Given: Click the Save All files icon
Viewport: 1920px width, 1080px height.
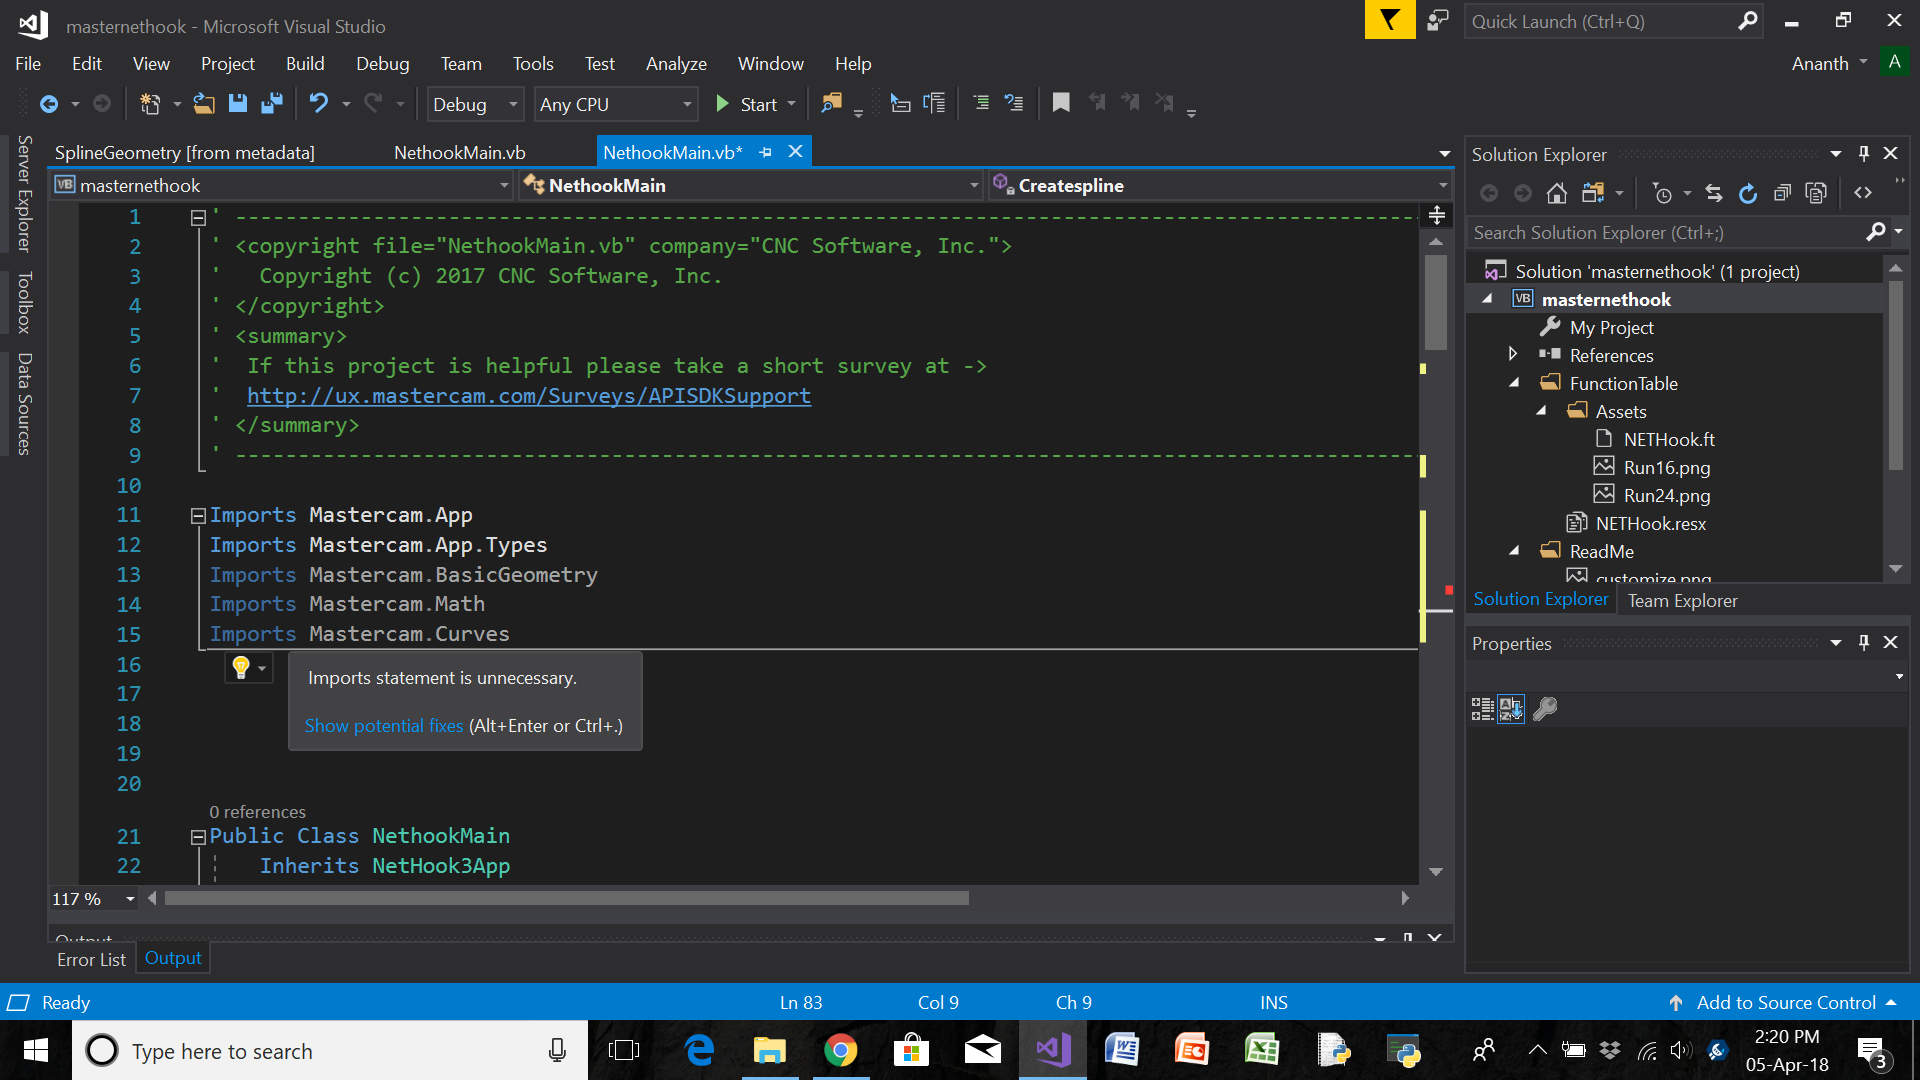Looking at the screenshot, I should tap(270, 103).
